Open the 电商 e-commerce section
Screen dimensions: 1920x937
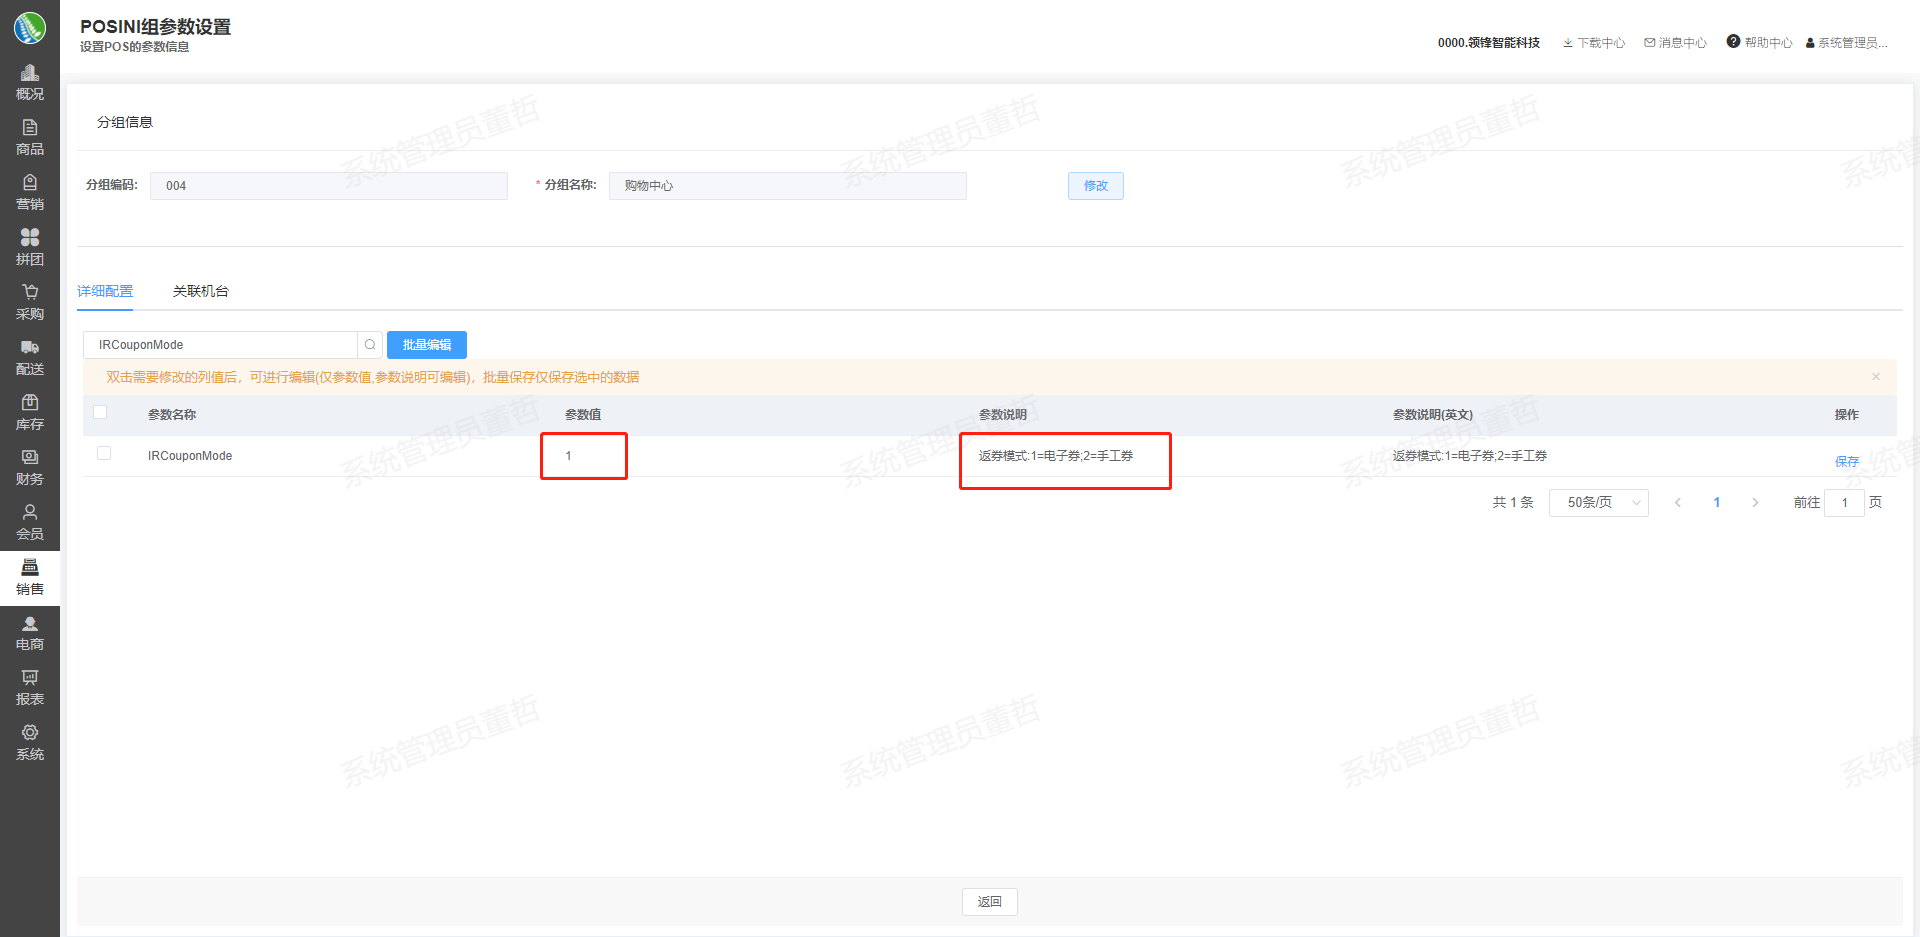click(30, 633)
